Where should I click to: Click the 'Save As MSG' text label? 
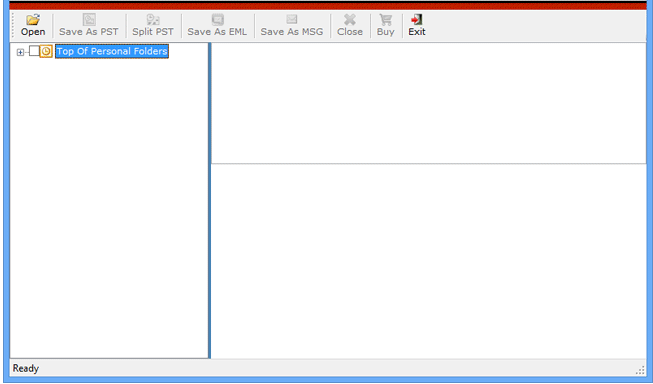point(292,32)
